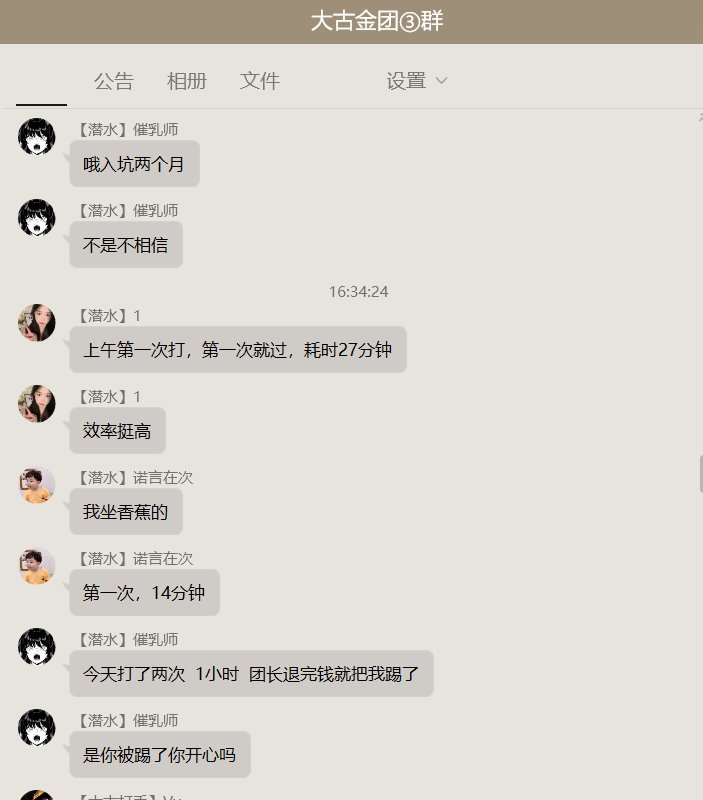The width and height of the screenshot is (703, 800).
Task: Expand the 设置 dropdown
Action: [416, 81]
